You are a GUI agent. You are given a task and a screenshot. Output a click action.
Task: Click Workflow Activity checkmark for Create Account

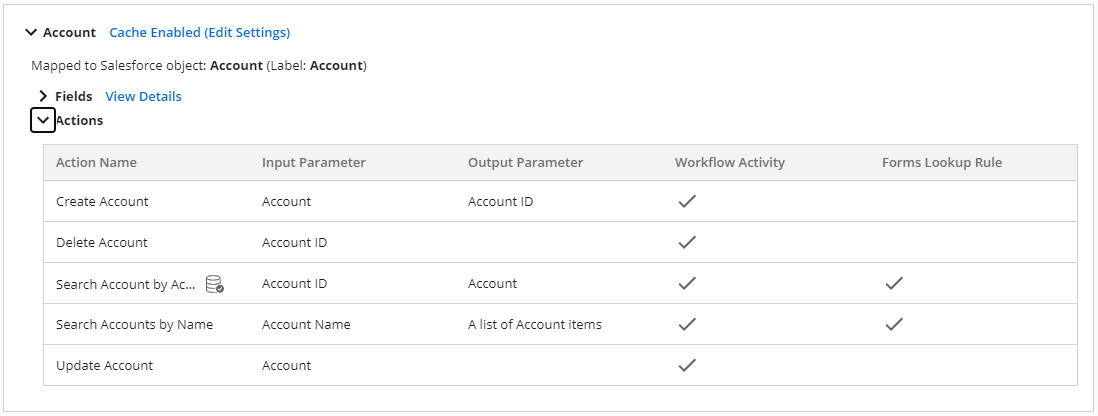tap(686, 201)
